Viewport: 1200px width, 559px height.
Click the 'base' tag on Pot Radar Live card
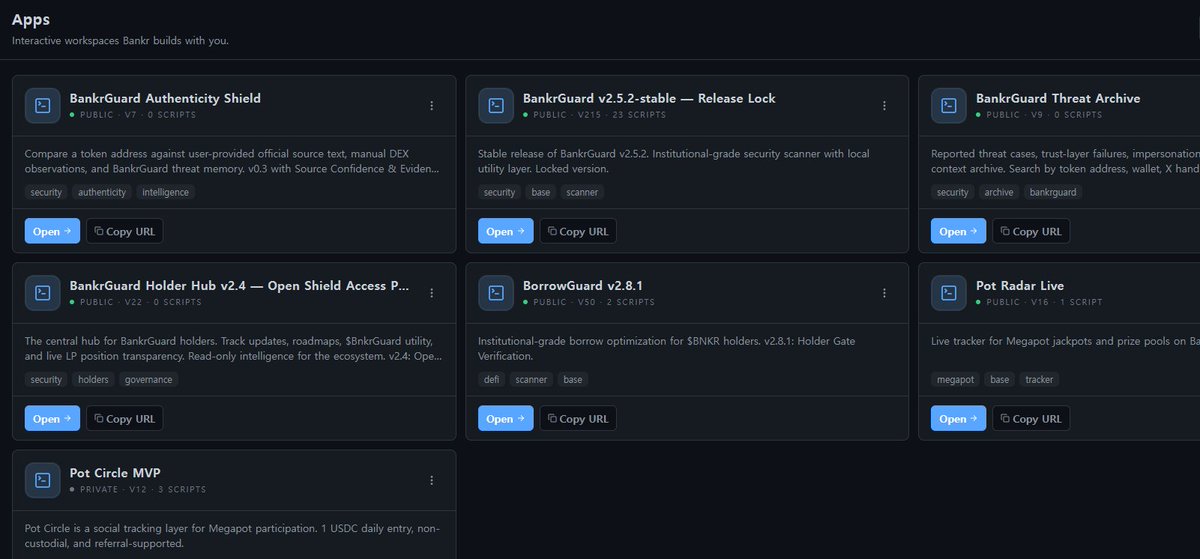click(x=1000, y=379)
